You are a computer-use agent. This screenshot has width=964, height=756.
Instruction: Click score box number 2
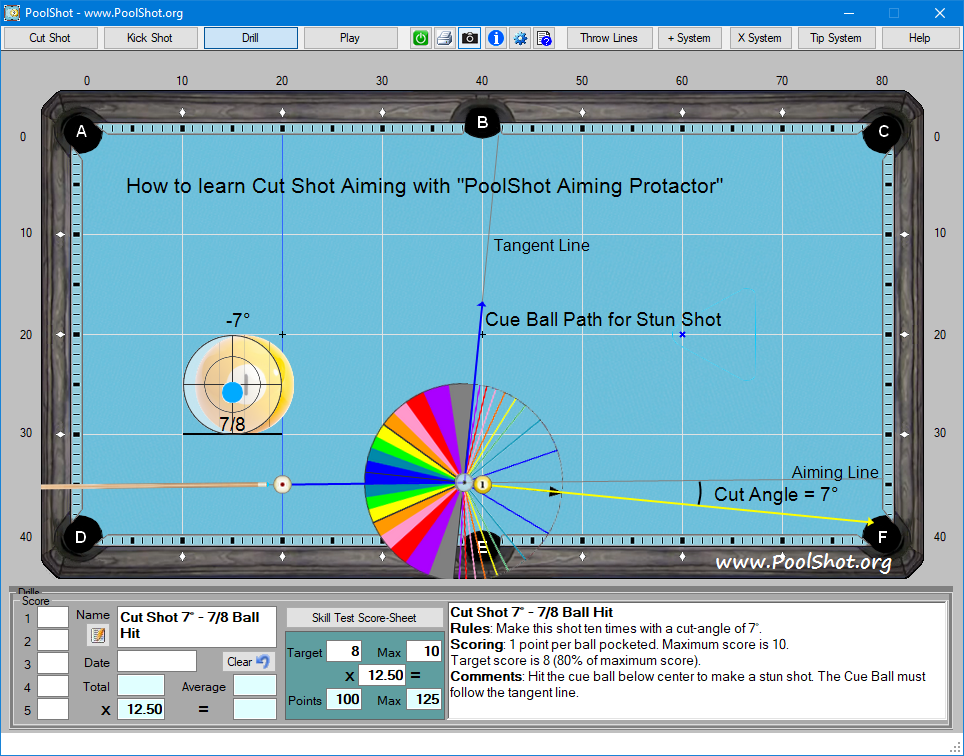pos(53,640)
